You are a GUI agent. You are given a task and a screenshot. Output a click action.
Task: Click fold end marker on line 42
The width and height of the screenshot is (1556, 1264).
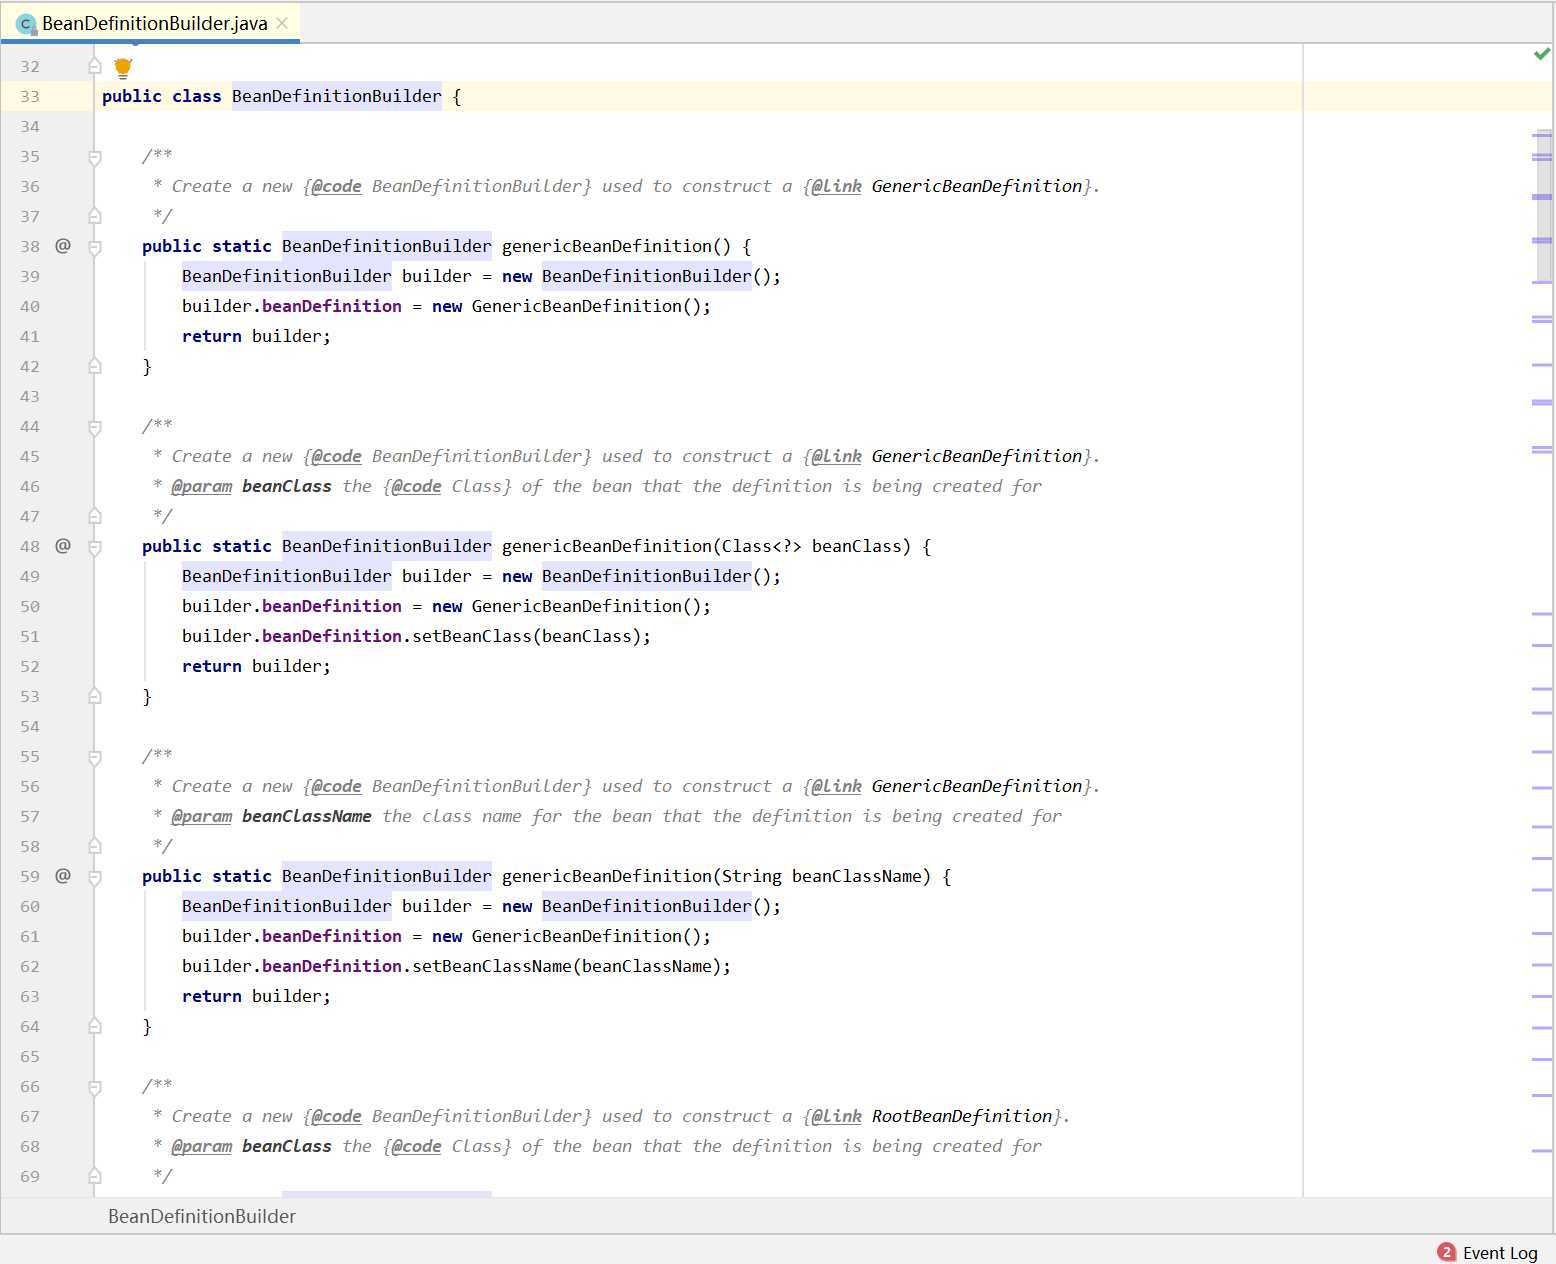(94, 366)
